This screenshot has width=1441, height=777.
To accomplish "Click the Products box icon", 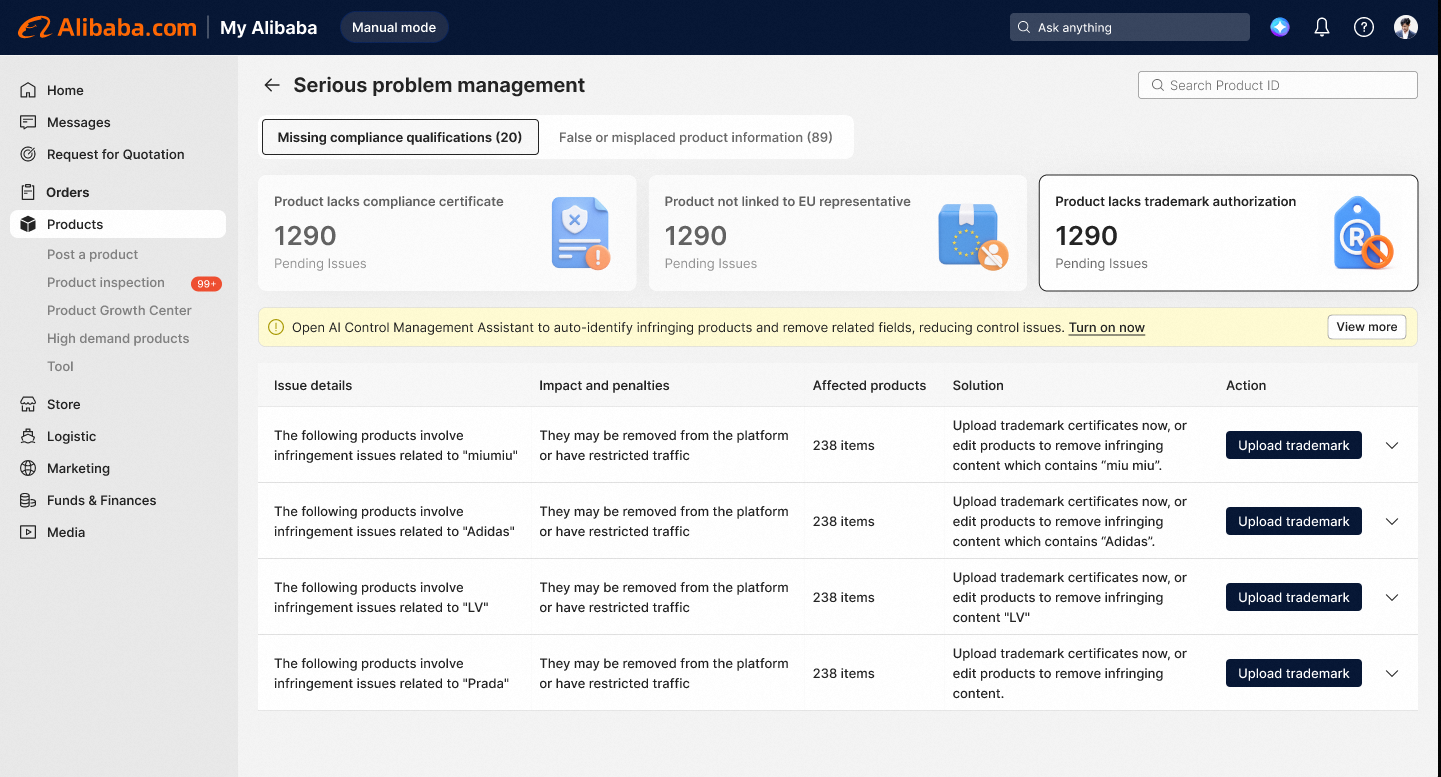I will tap(28, 224).
